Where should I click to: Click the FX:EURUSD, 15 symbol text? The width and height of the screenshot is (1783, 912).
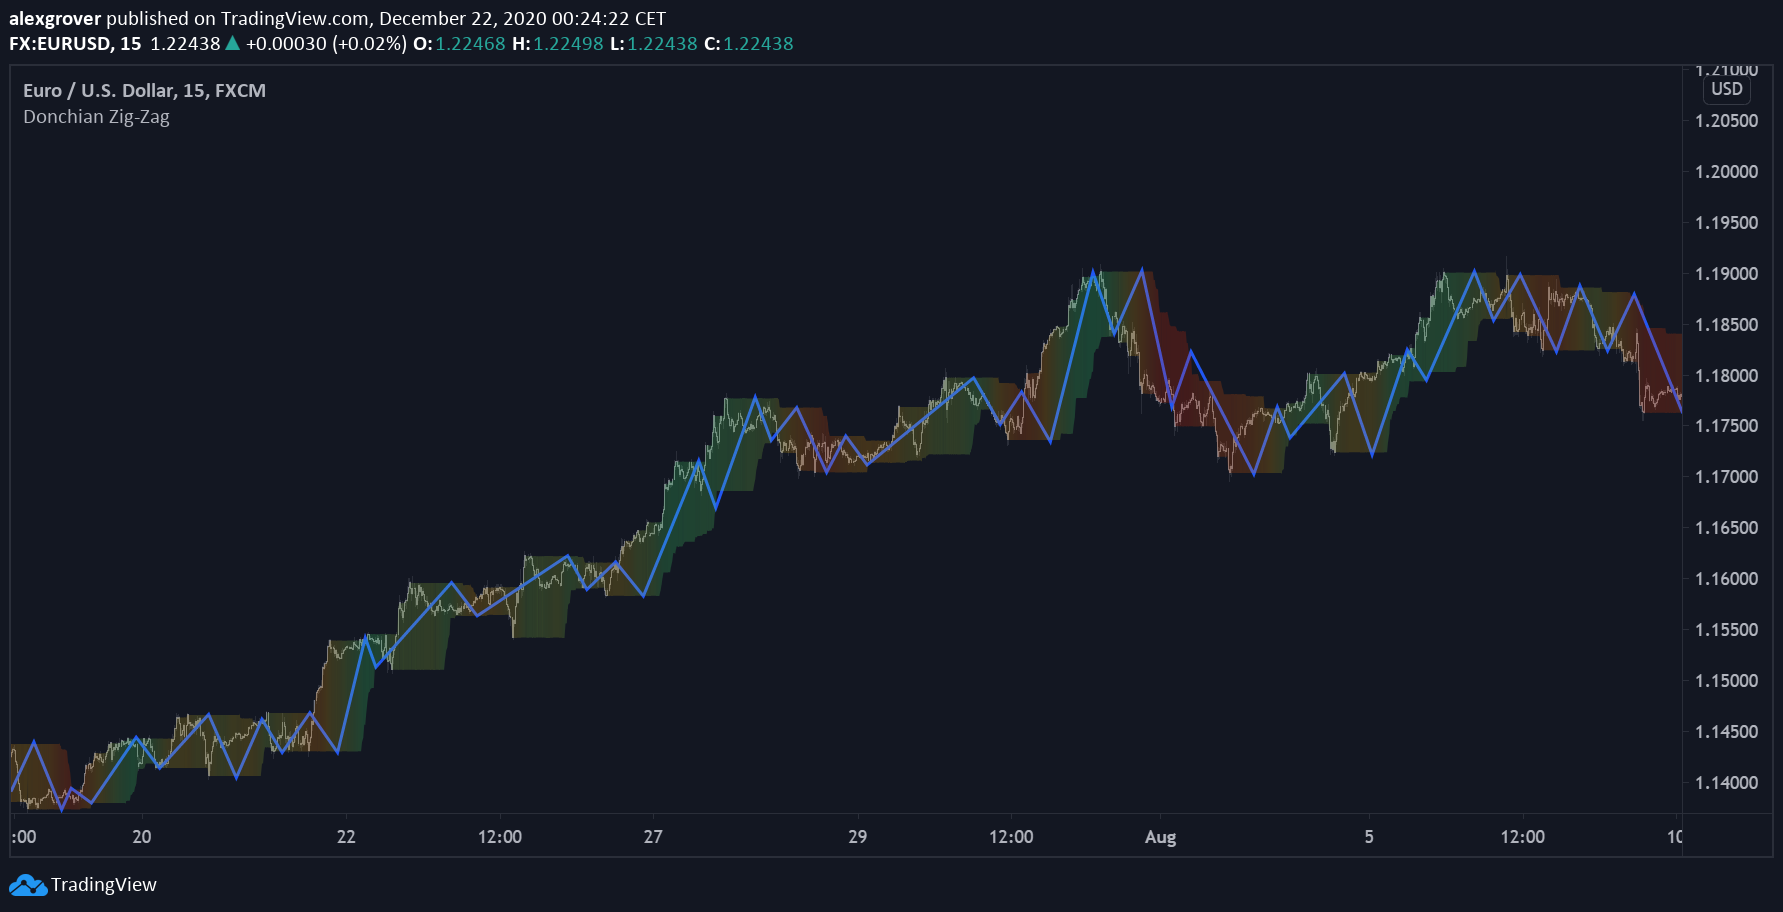pos(75,44)
